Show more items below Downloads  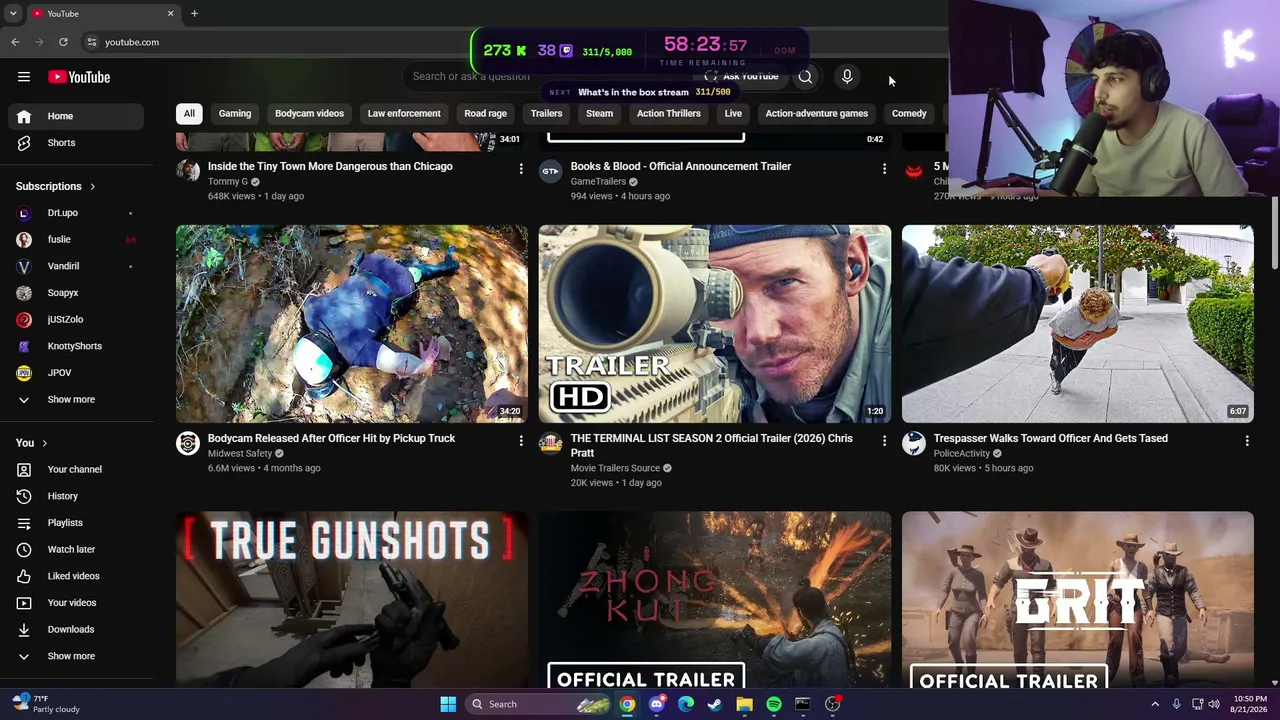click(76, 656)
